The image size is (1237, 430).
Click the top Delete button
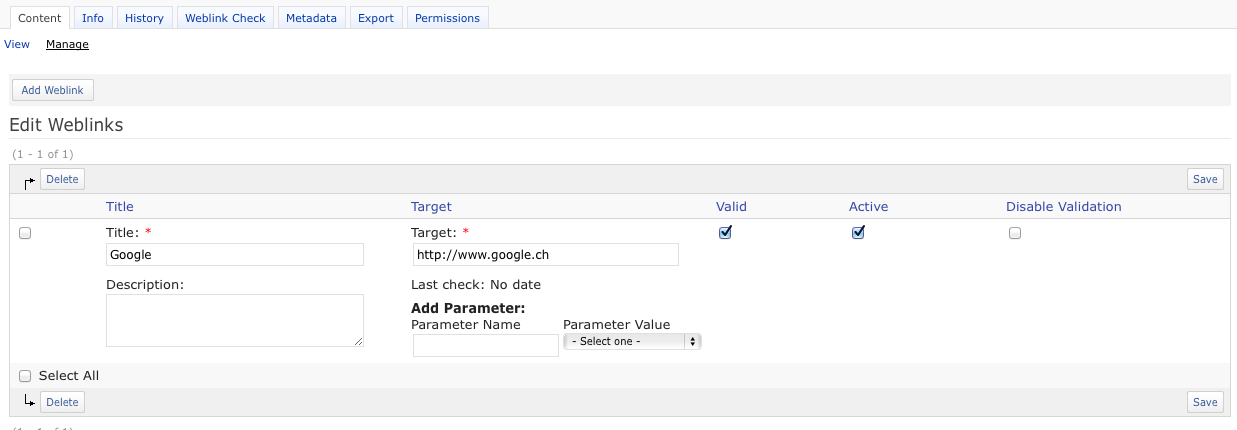[62, 179]
